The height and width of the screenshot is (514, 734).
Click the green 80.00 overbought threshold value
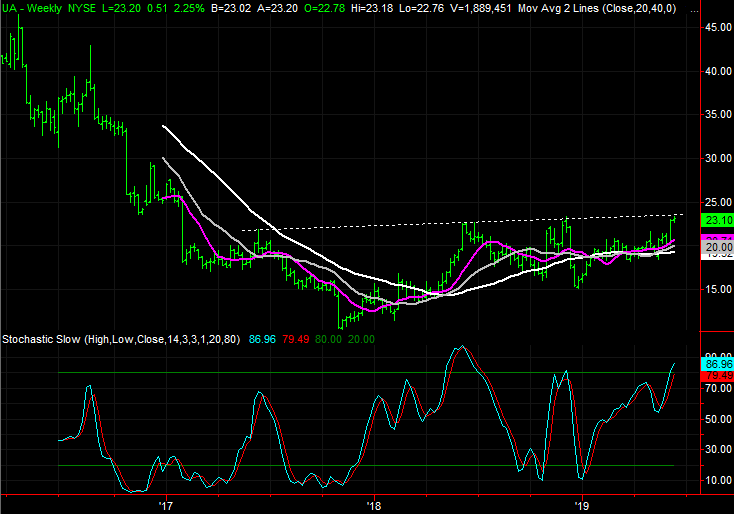pos(328,341)
